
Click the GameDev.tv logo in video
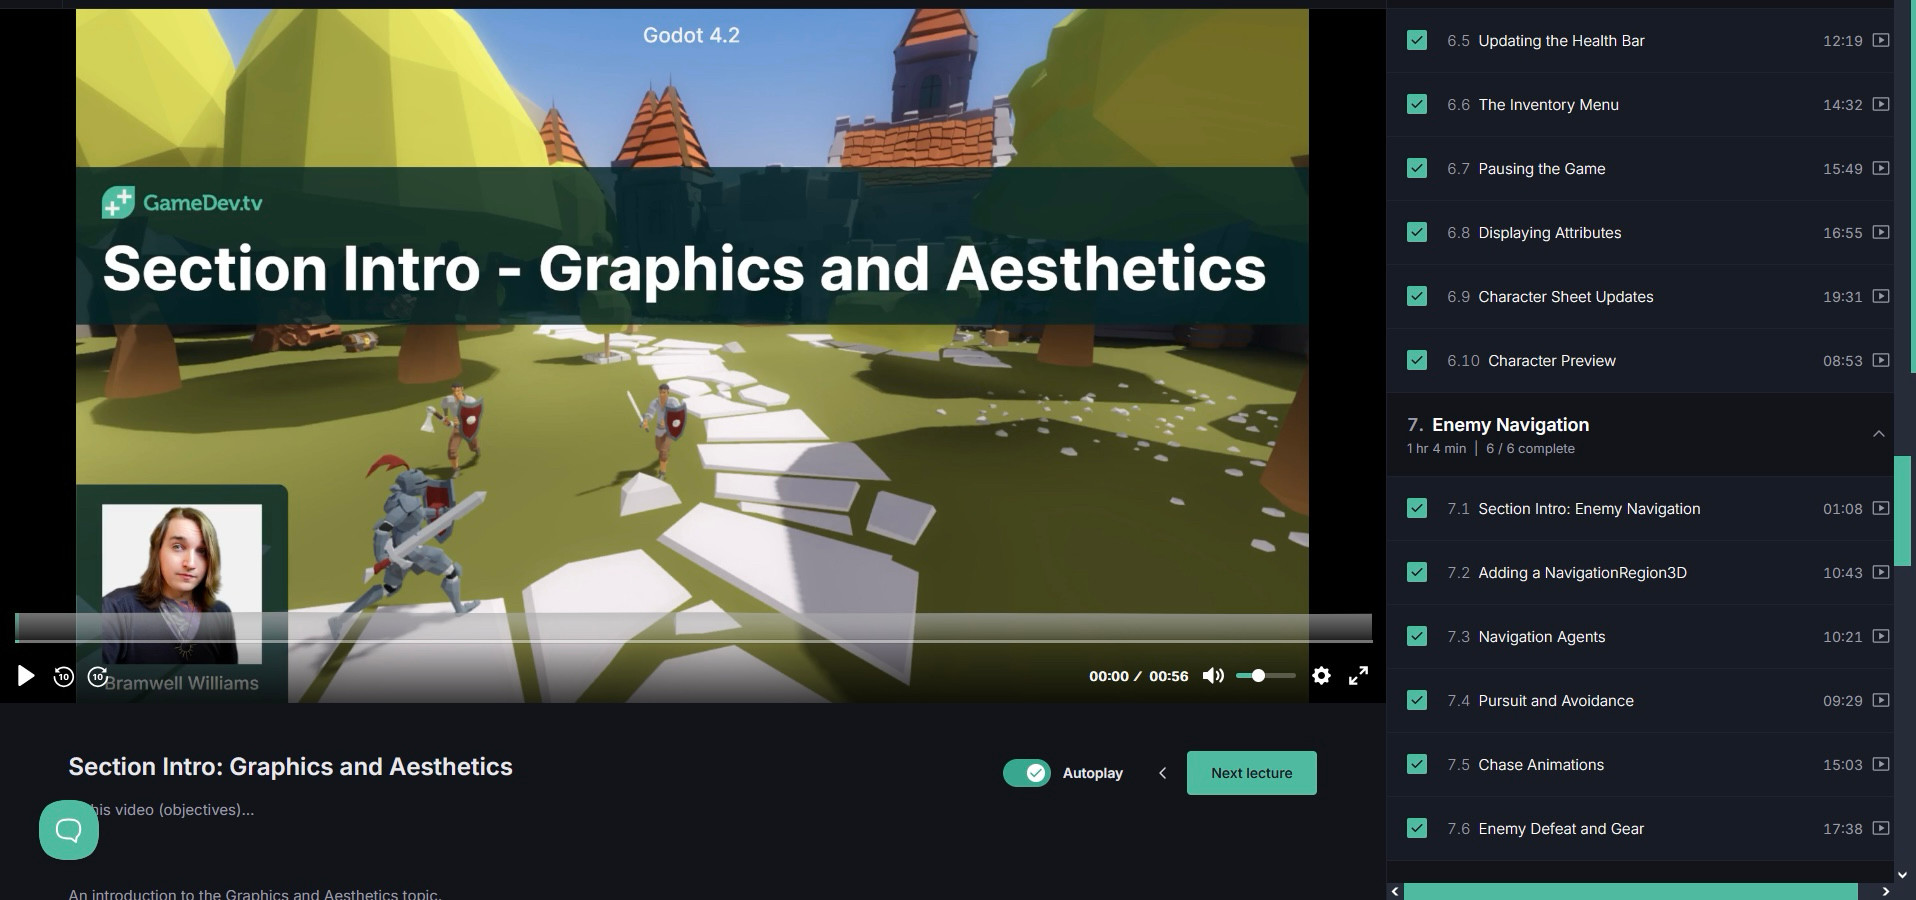coord(182,203)
